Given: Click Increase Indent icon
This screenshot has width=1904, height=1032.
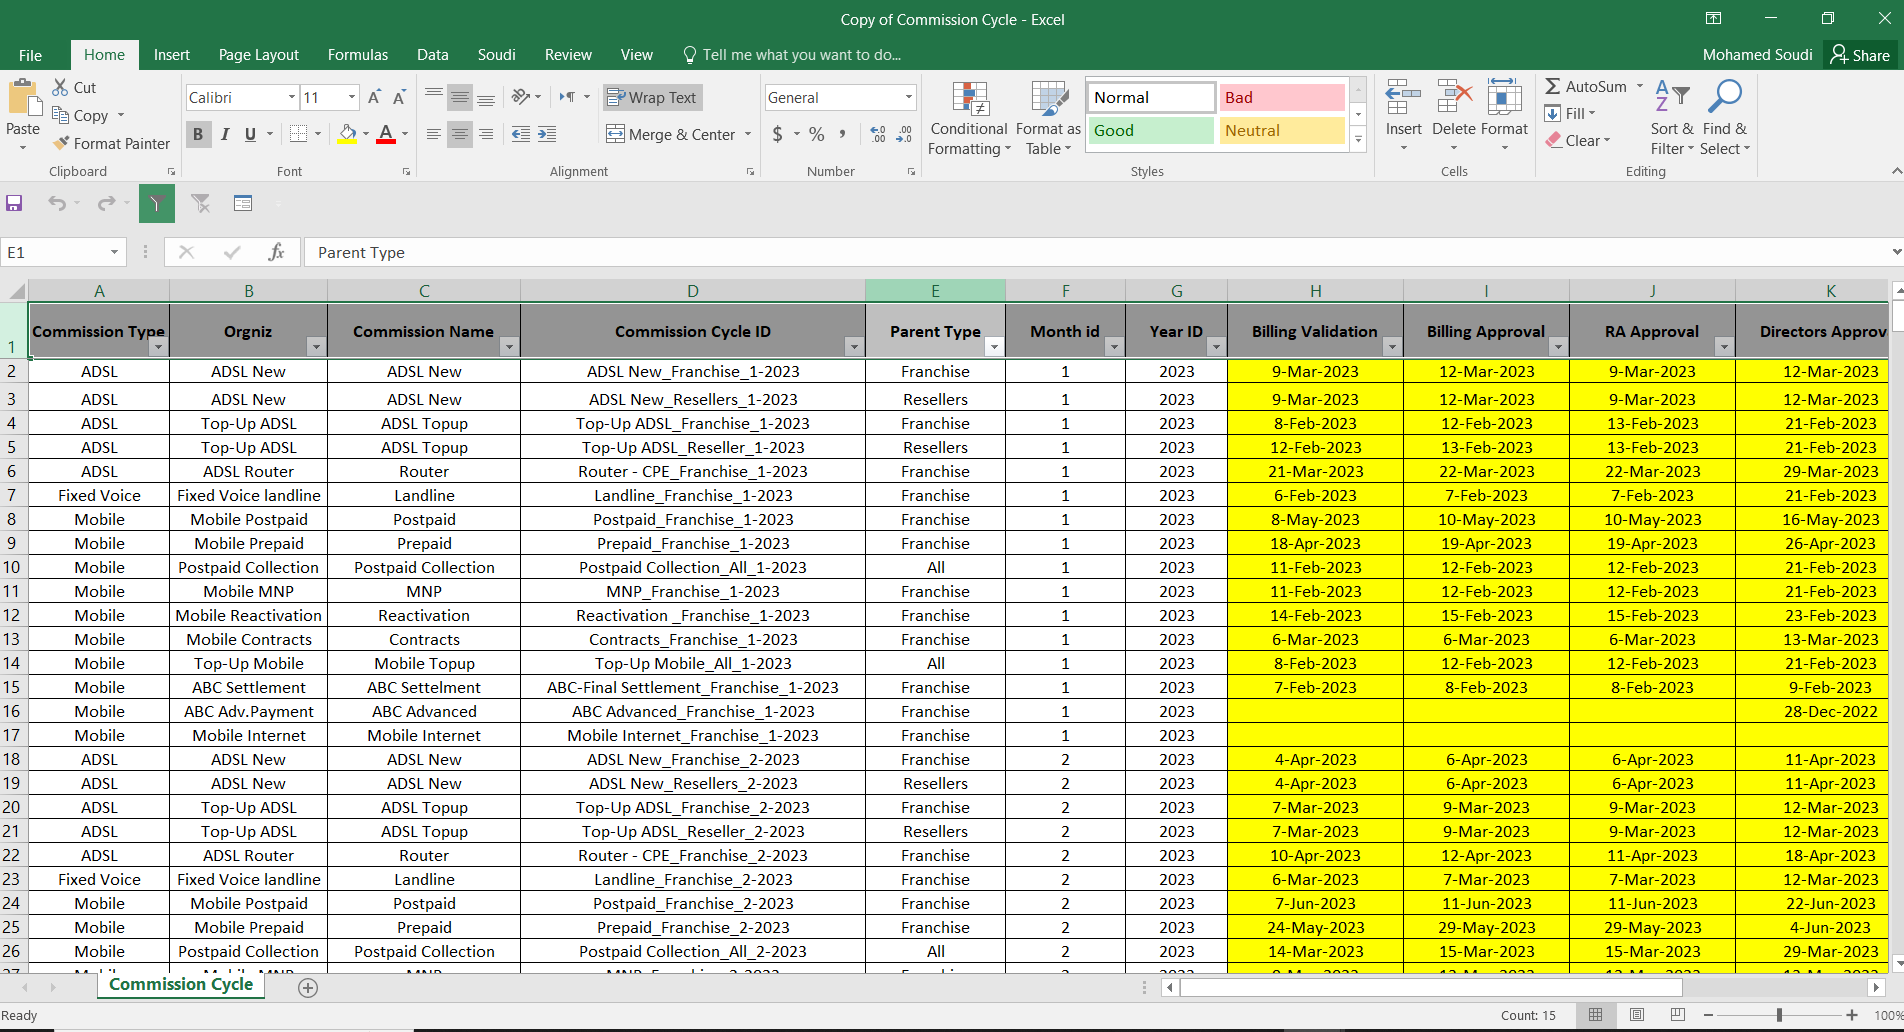Looking at the screenshot, I should pos(547,133).
